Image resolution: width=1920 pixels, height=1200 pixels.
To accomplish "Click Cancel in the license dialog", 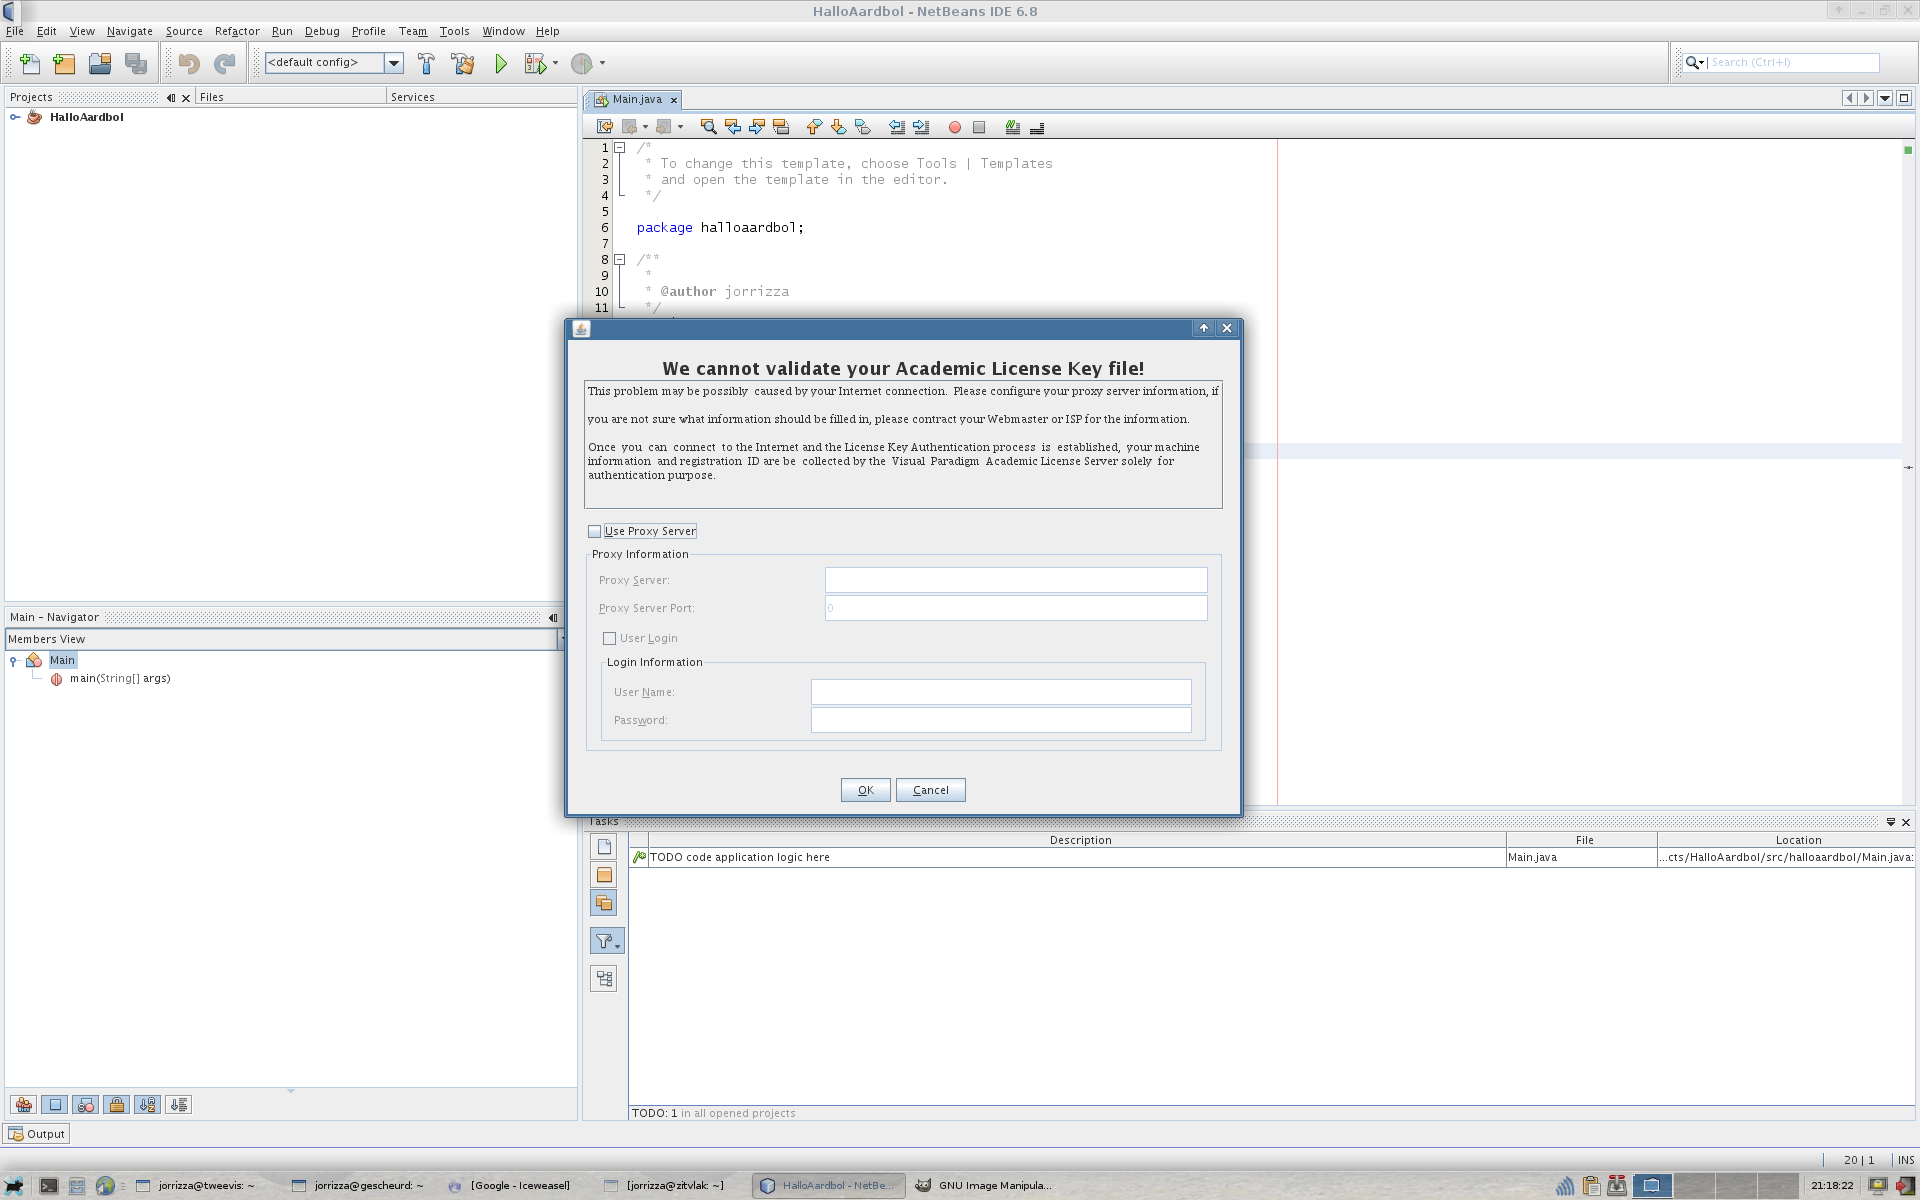I will (x=930, y=790).
